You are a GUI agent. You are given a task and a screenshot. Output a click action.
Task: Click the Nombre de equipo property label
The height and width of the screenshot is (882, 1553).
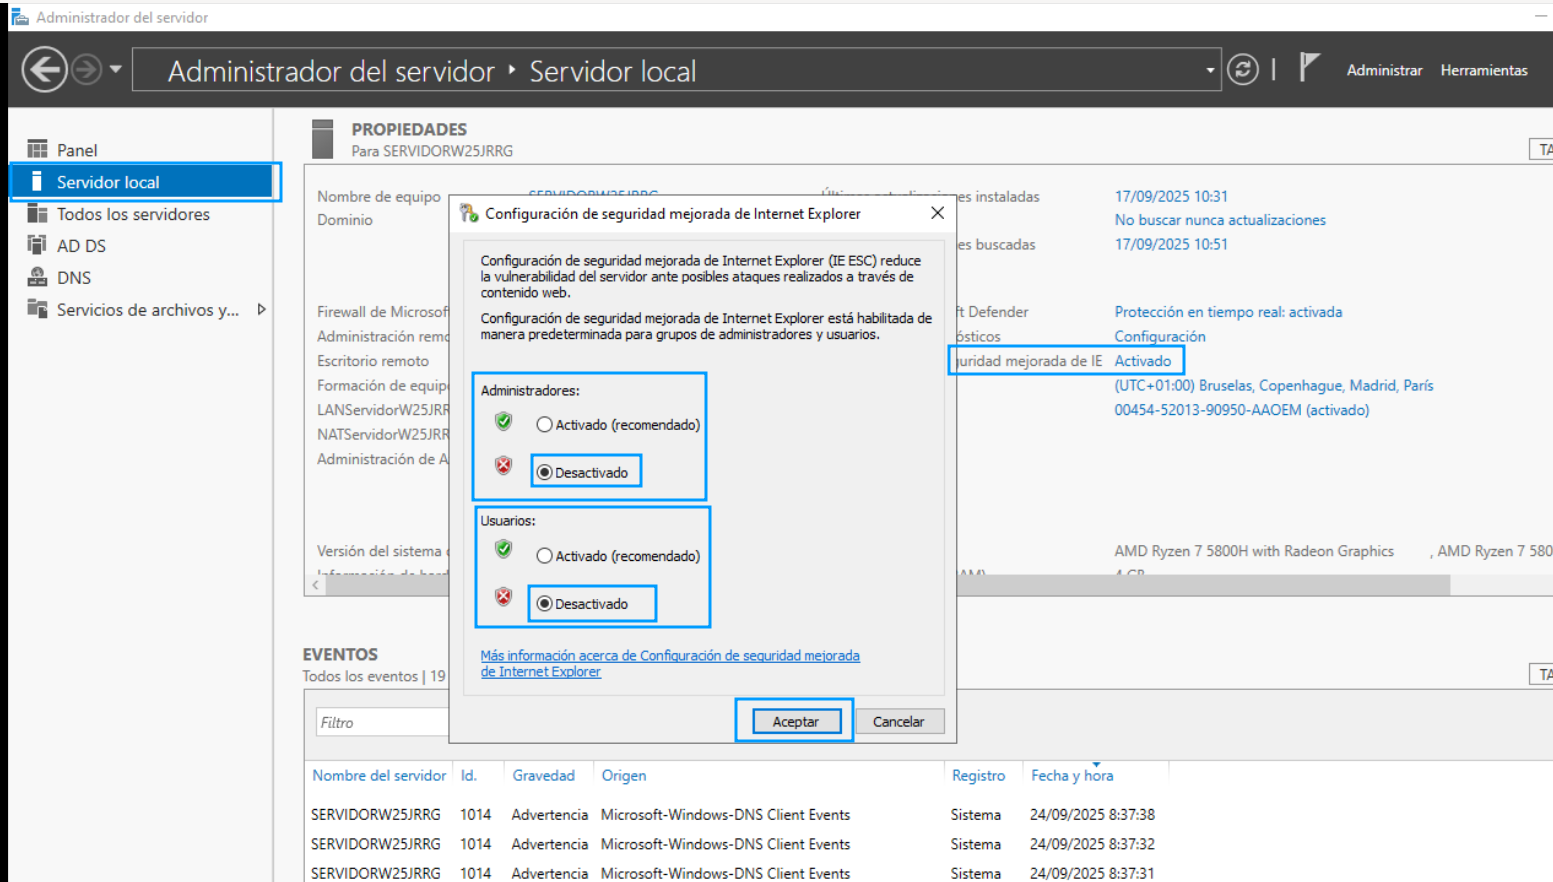tap(379, 197)
